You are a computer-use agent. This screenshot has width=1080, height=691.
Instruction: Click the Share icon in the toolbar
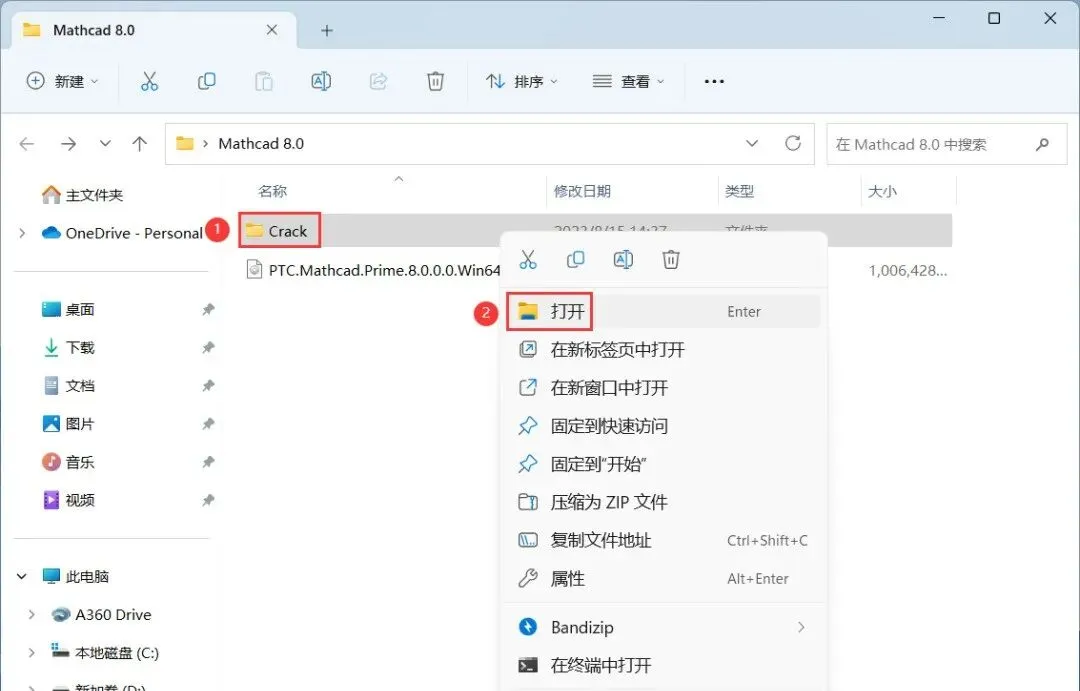378,81
